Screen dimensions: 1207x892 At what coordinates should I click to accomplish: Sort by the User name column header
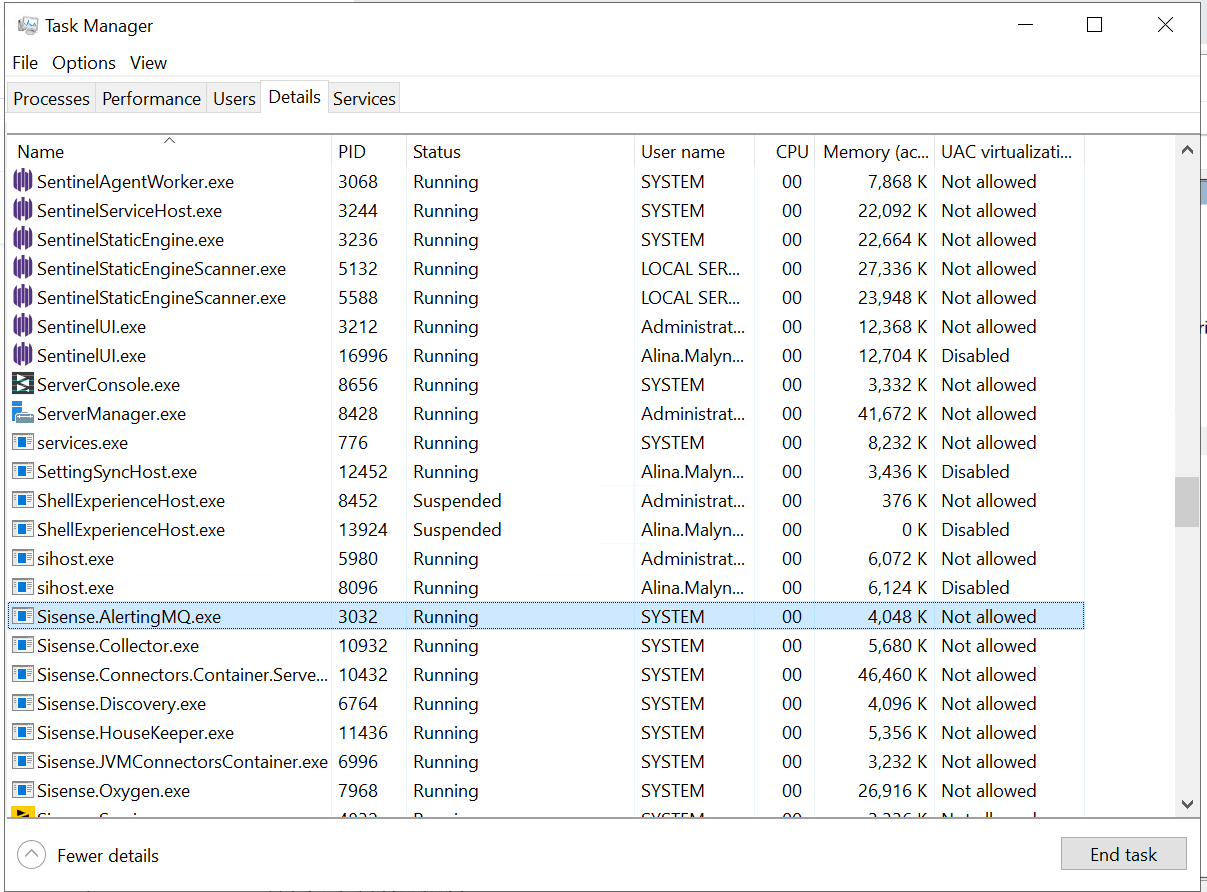[694, 152]
